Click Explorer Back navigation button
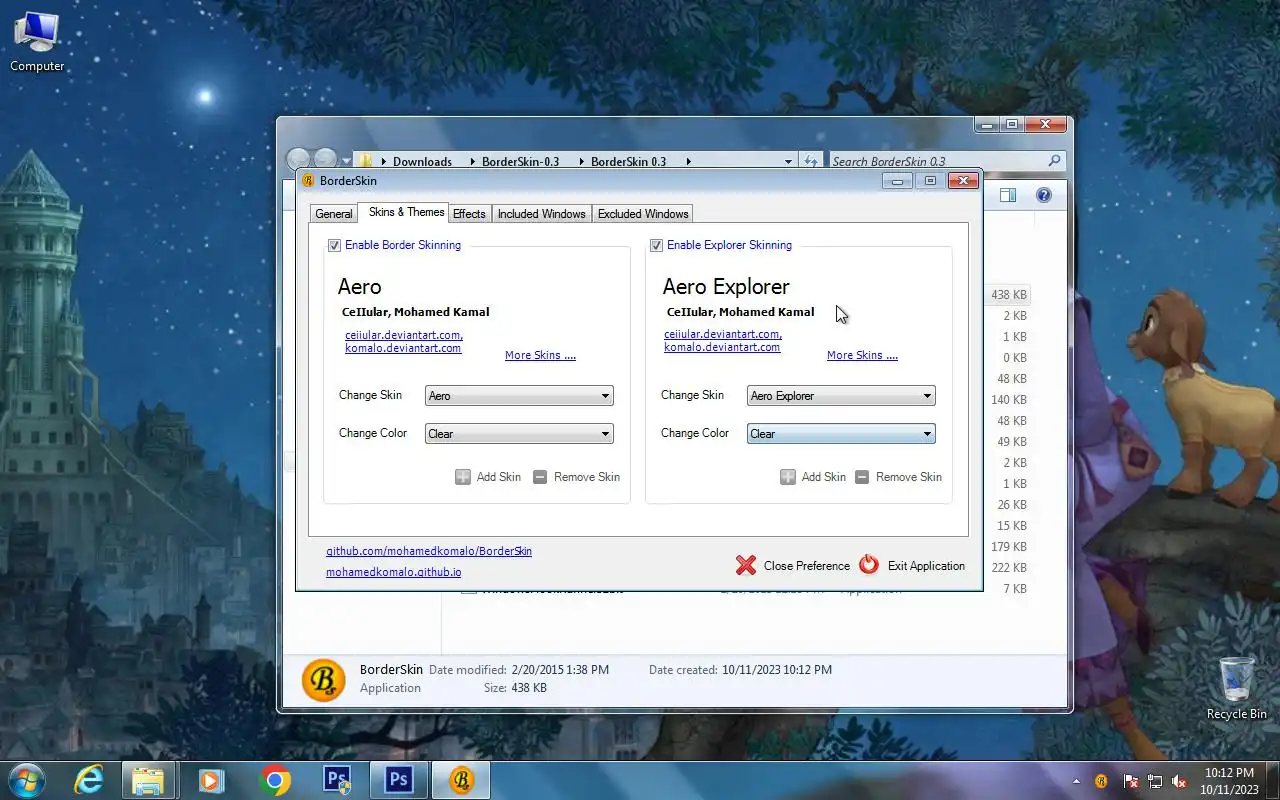1280x800 pixels. click(298, 159)
